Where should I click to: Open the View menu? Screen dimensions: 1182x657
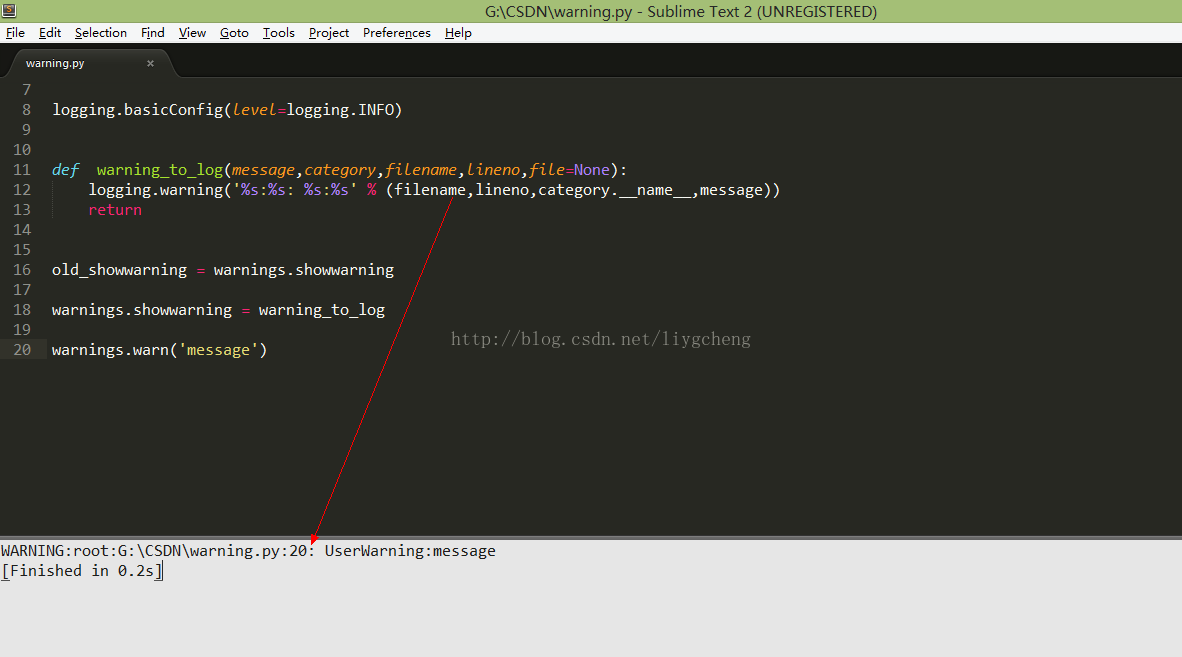click(192, 33)
